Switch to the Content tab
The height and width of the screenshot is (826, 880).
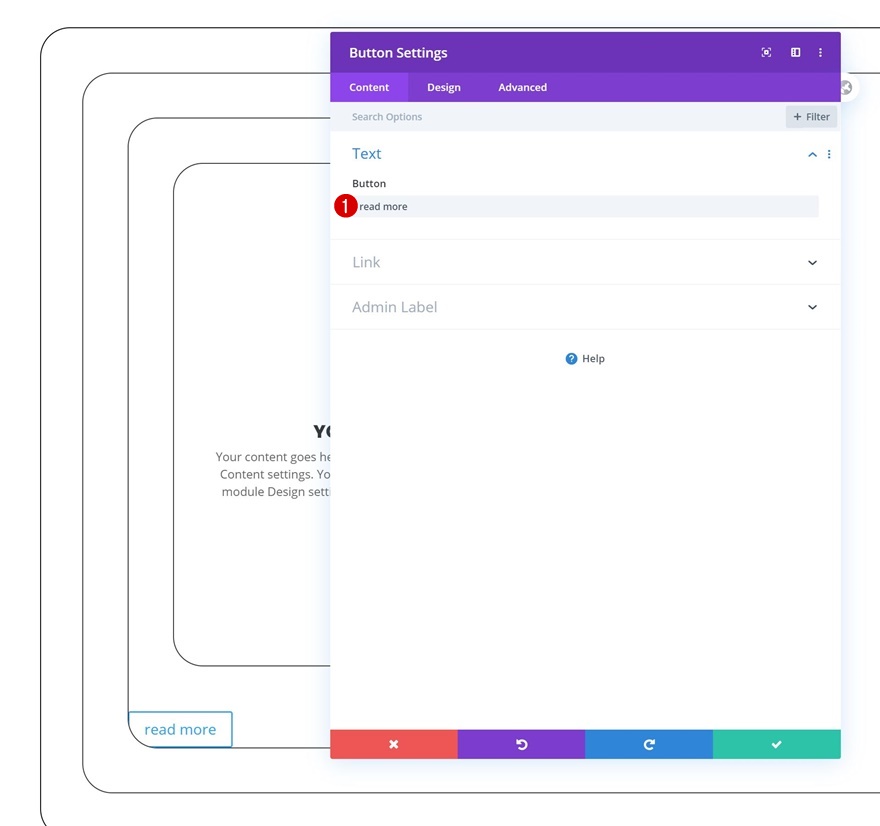coord(369,87)
